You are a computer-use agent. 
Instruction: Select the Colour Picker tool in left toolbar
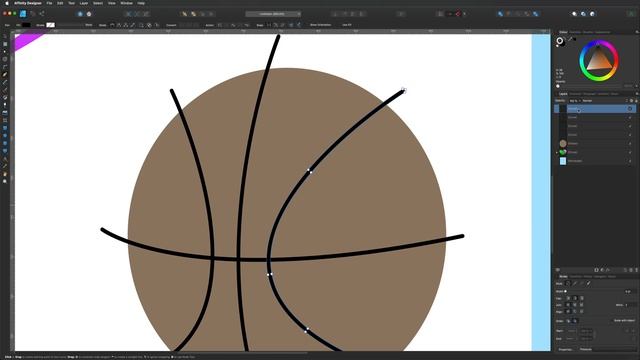5,166
